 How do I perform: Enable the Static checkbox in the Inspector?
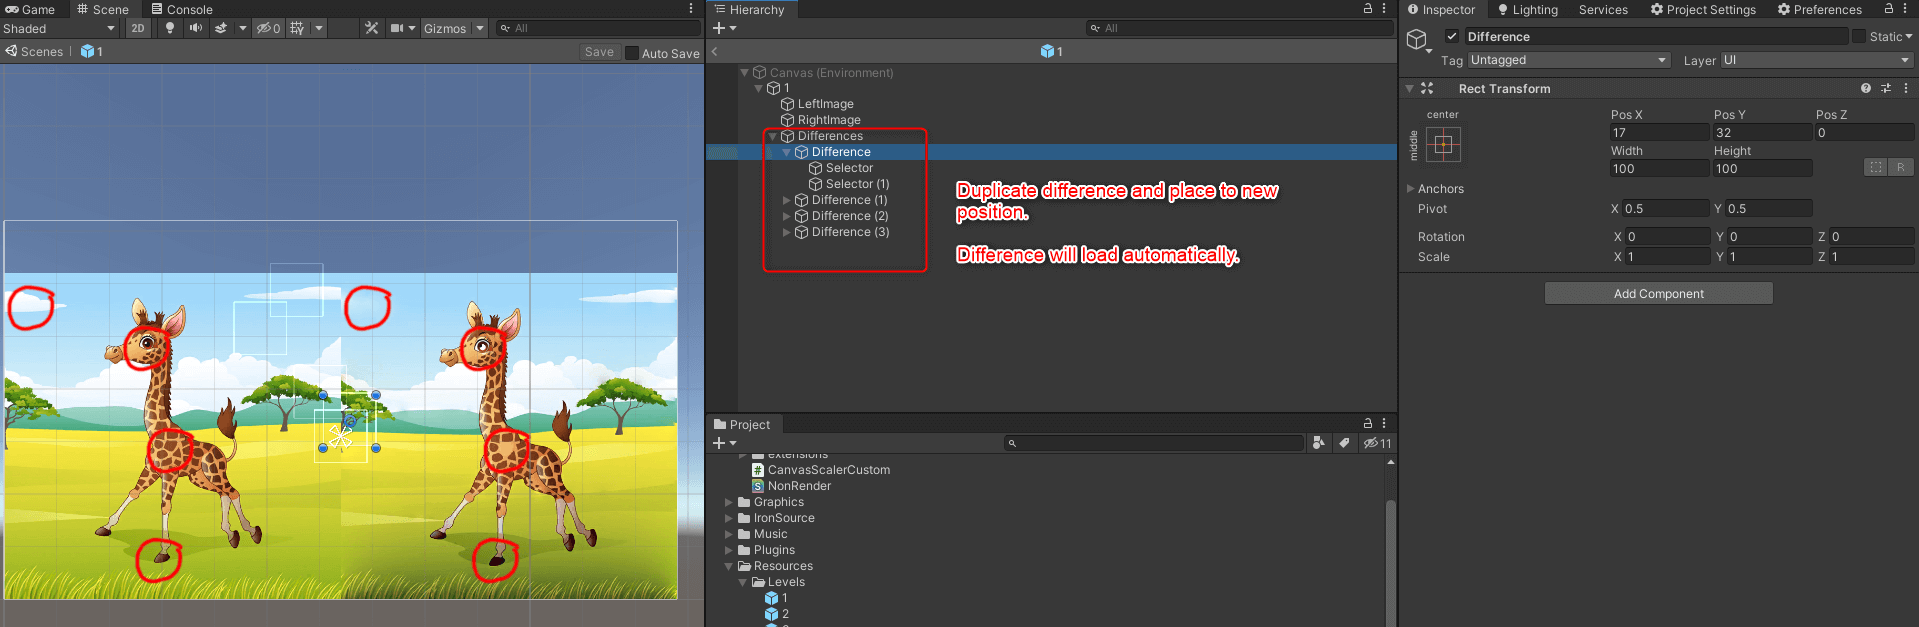coord(1859,36)
